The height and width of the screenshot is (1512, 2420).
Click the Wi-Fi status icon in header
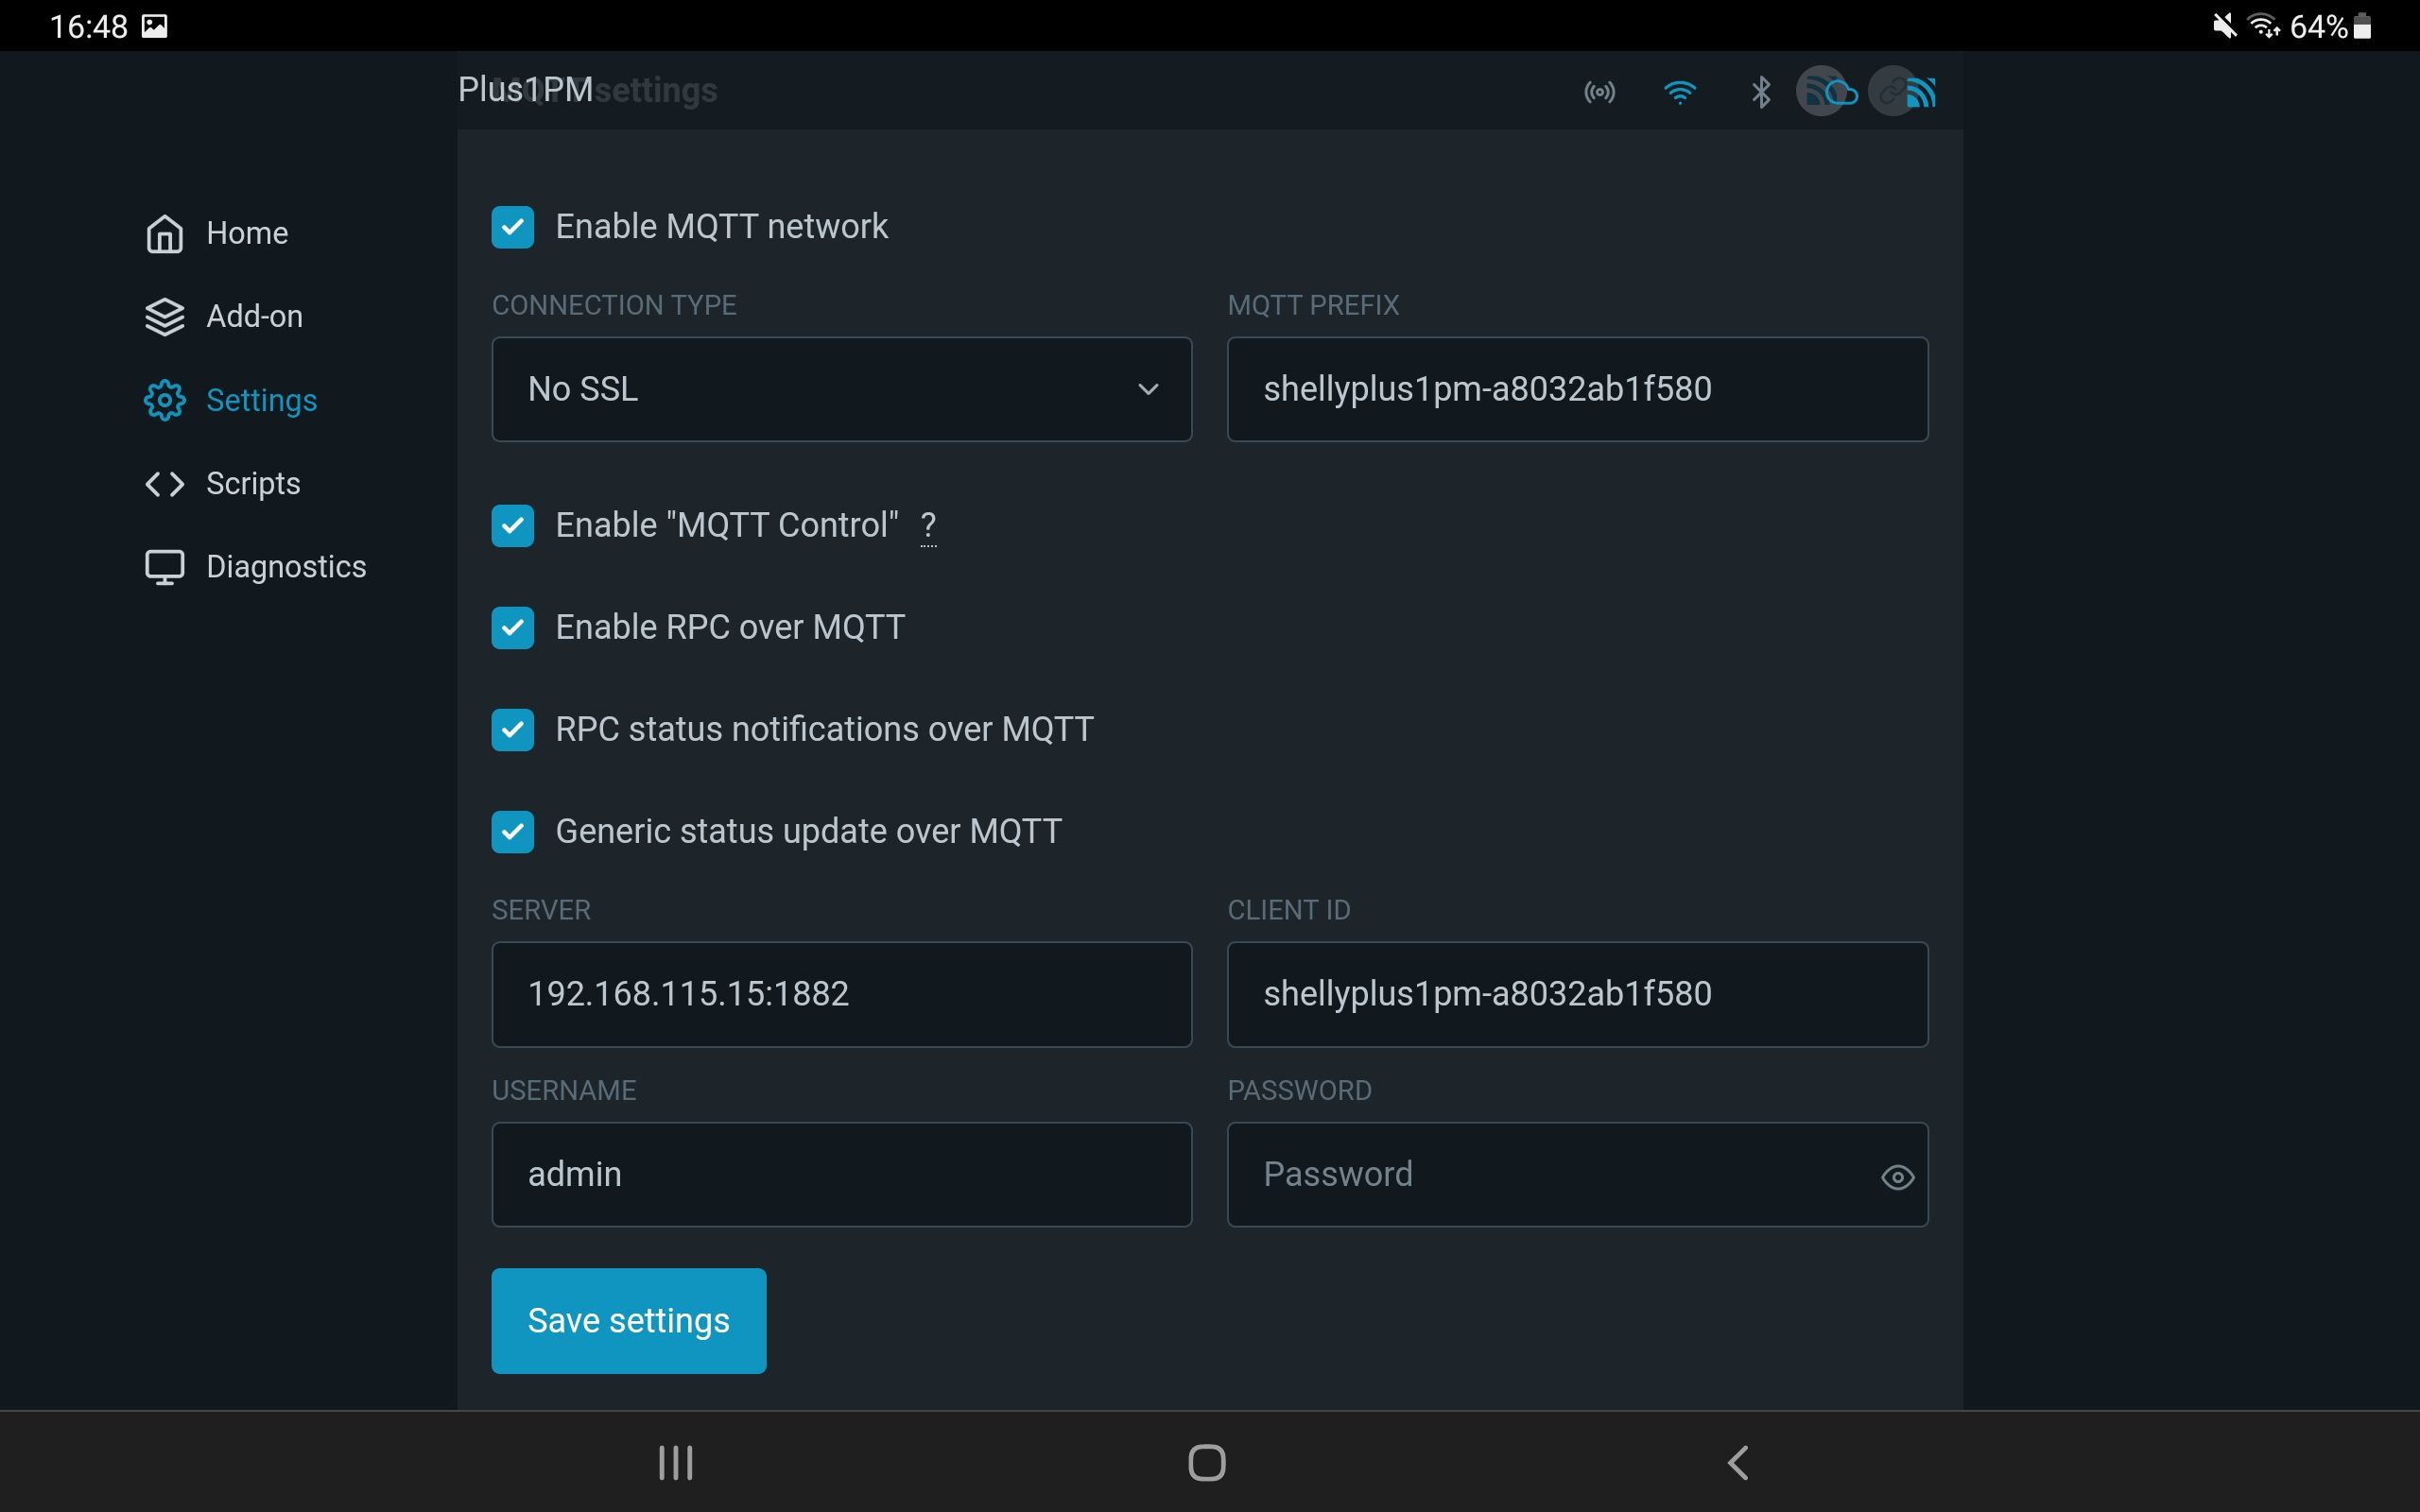coord(1679,93)
